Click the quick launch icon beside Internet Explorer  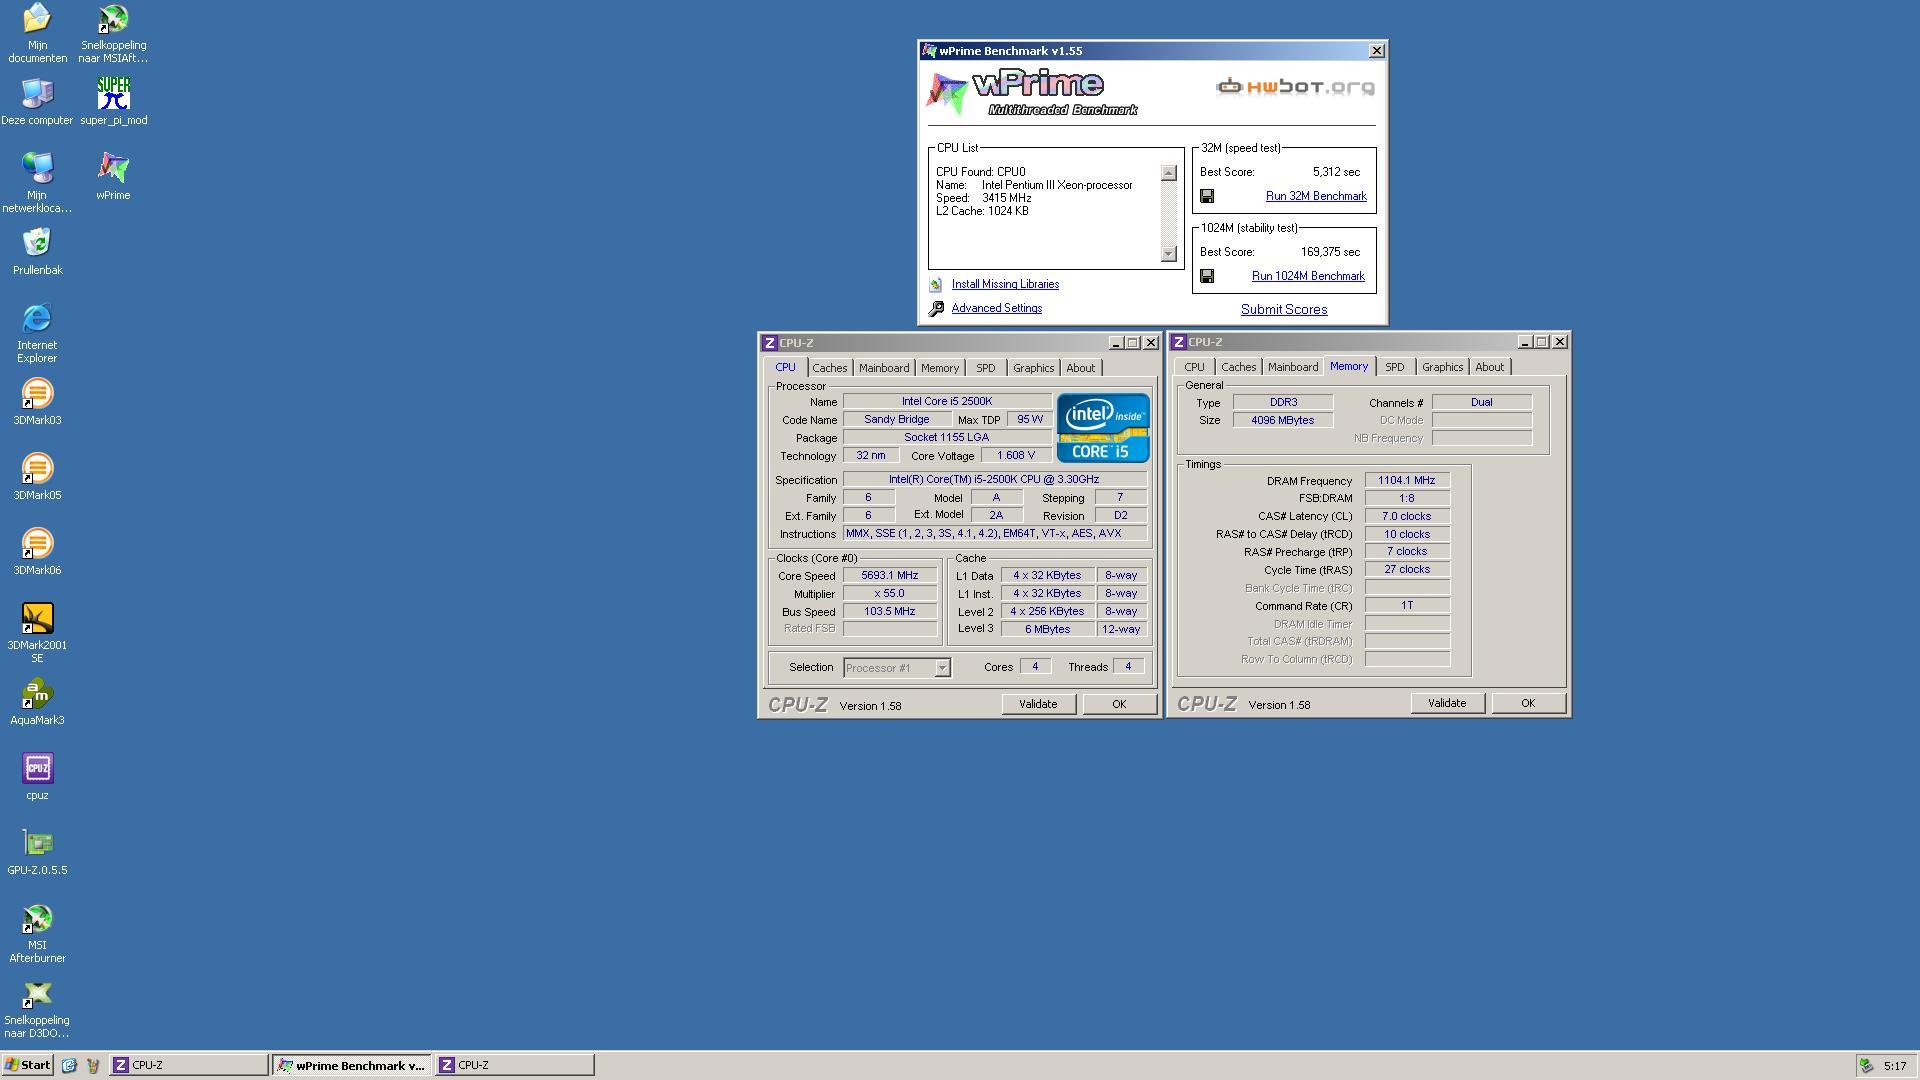point(93,1065)
